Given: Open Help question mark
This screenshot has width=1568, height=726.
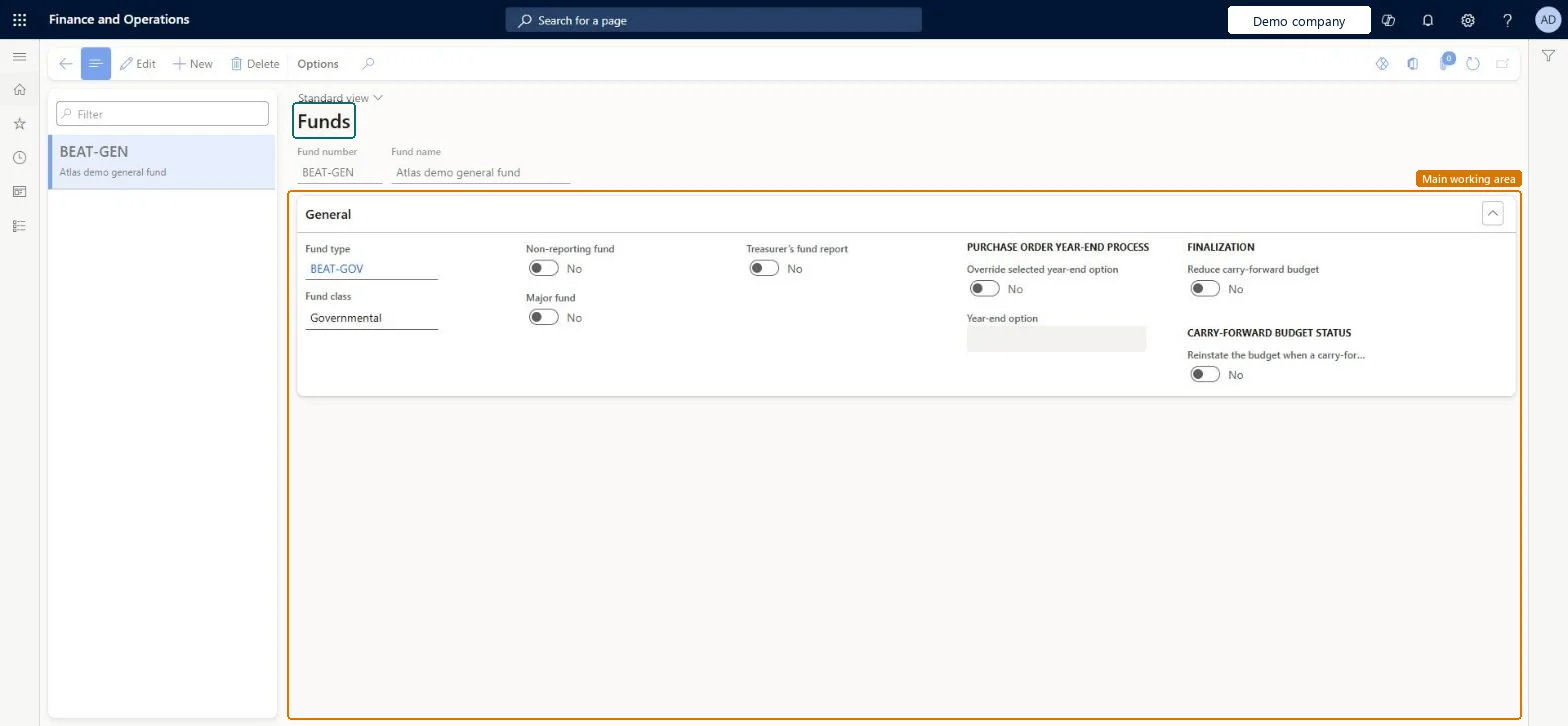Looking at the screenshot, I should pos(1508,20).
